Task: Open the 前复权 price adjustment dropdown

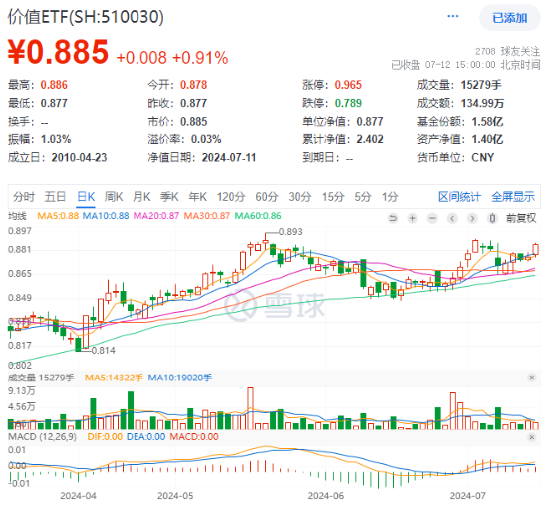Action: point(521,218)
